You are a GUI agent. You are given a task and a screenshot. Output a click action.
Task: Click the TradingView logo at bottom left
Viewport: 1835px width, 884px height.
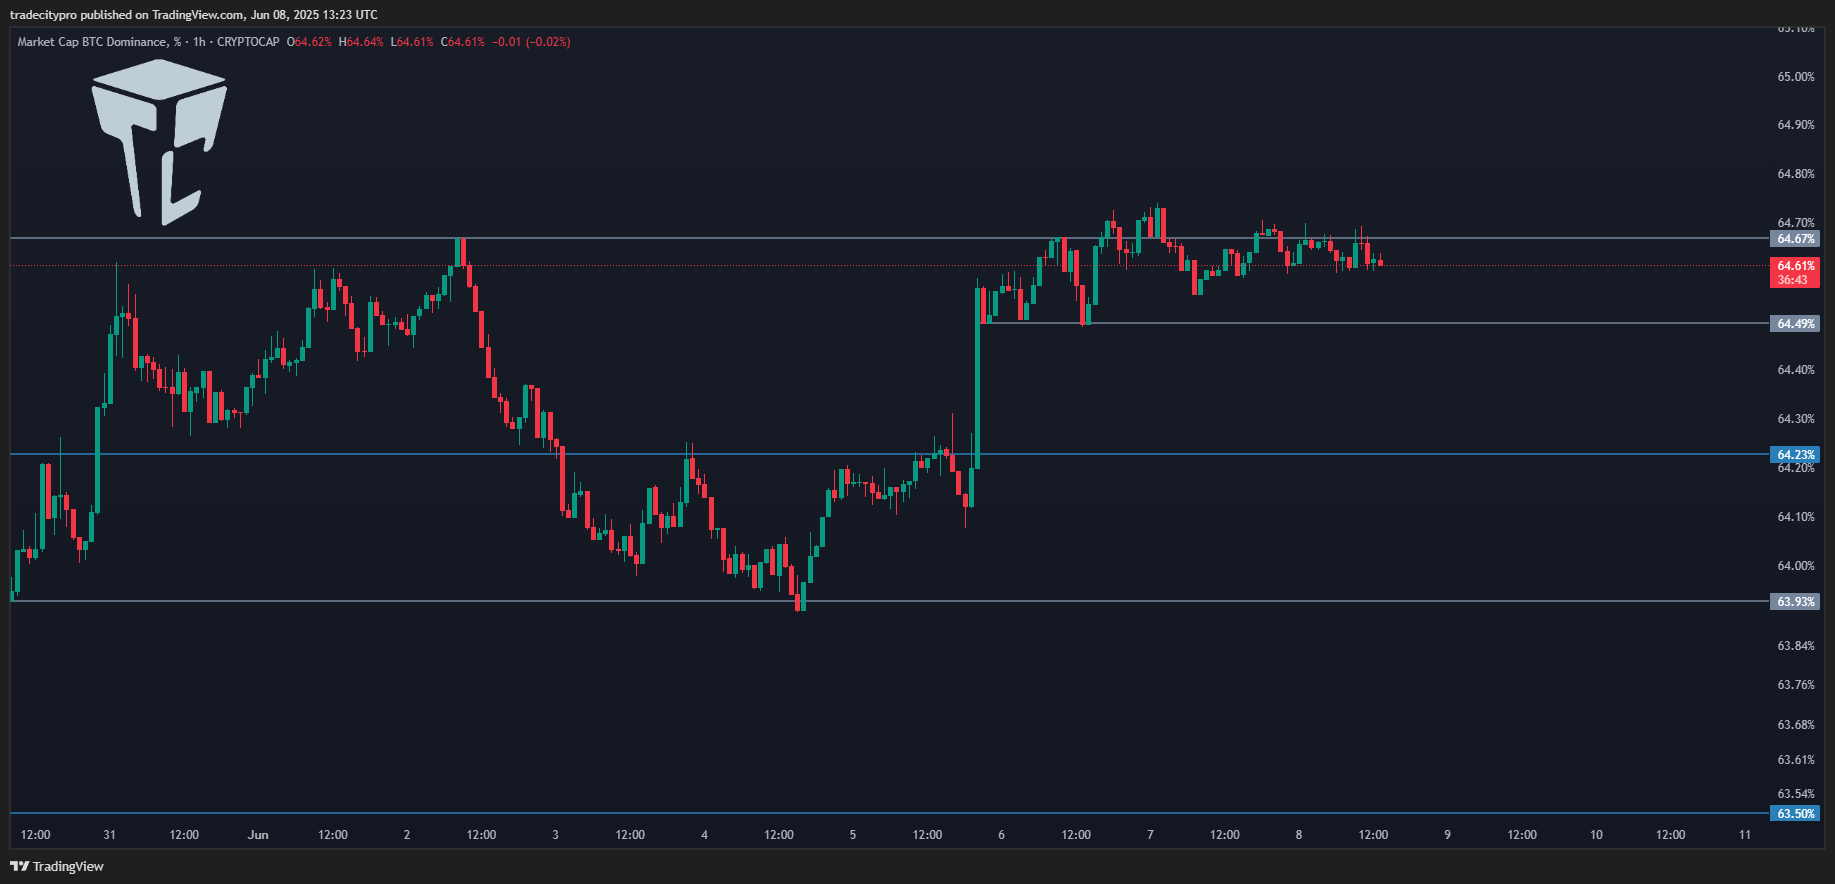pos(57,866)
